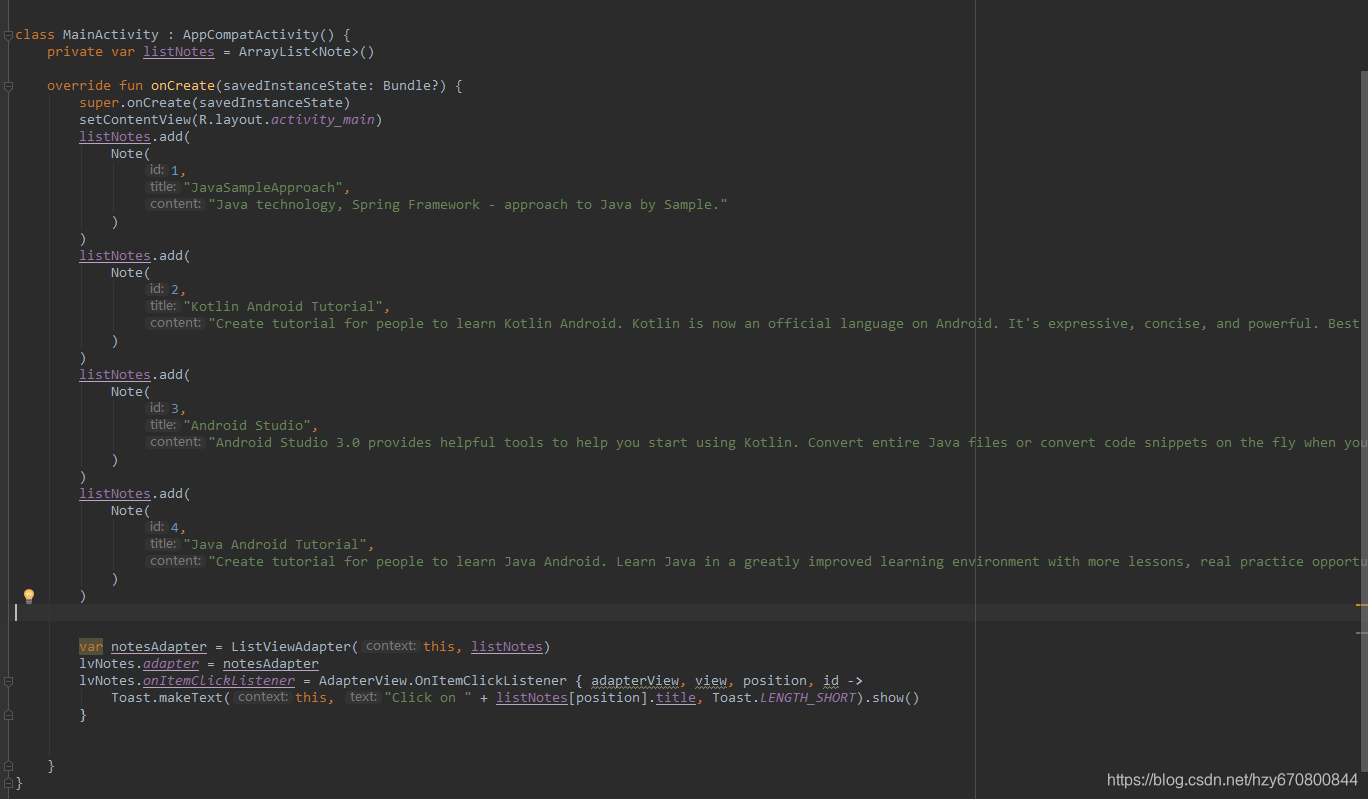Screen dimensions: 1368x799
Task: Click listNotes[position] in the Toast line
Action: [x=572, y=698]
